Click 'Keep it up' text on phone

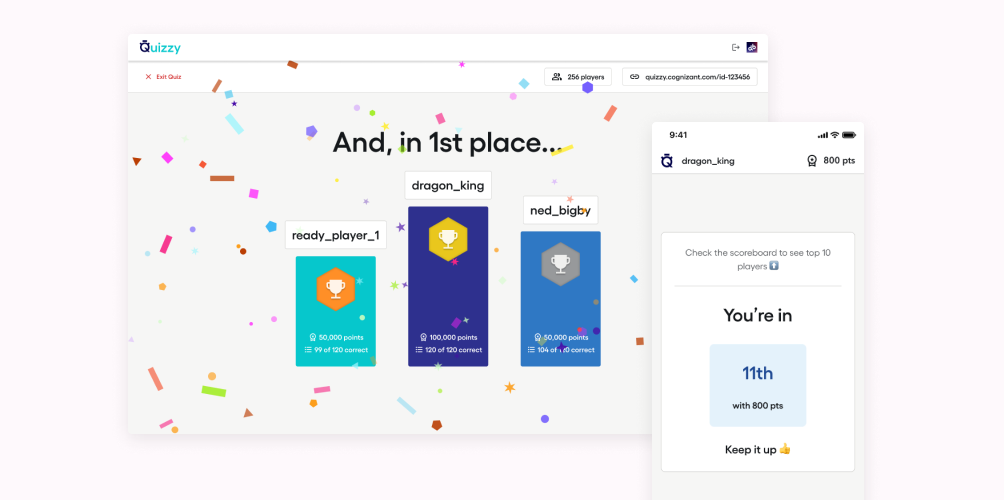[x=750, y=449]
